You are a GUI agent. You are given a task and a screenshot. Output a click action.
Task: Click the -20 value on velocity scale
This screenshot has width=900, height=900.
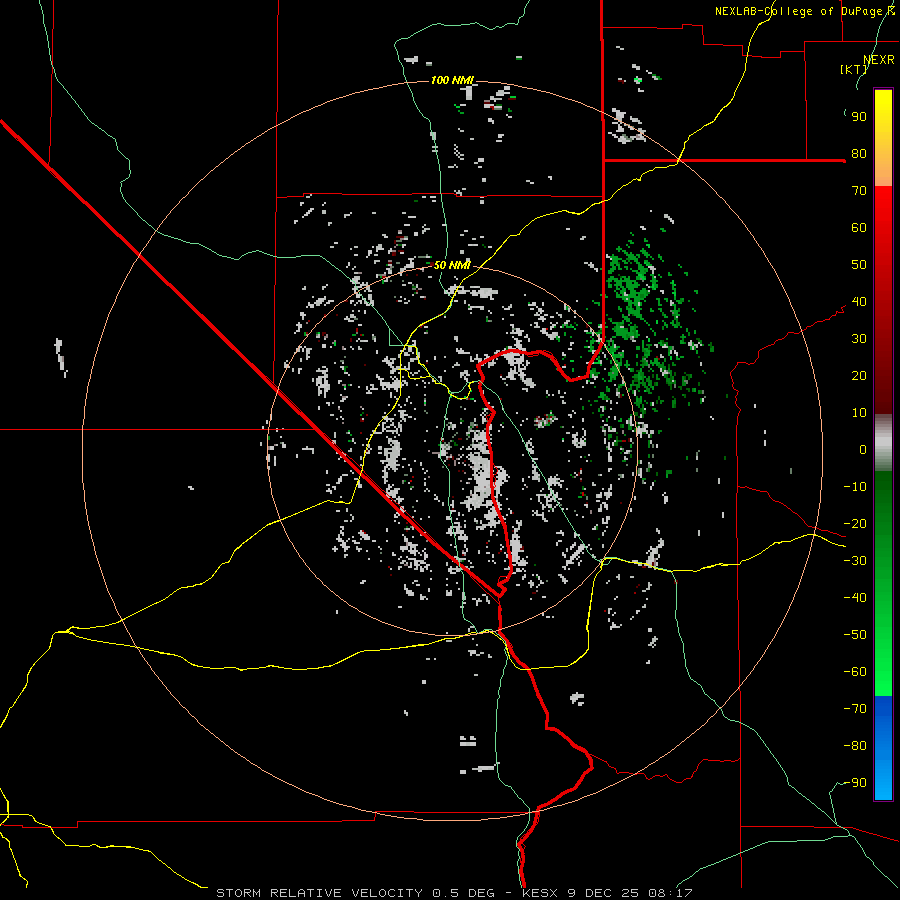[x=855, y=524]
